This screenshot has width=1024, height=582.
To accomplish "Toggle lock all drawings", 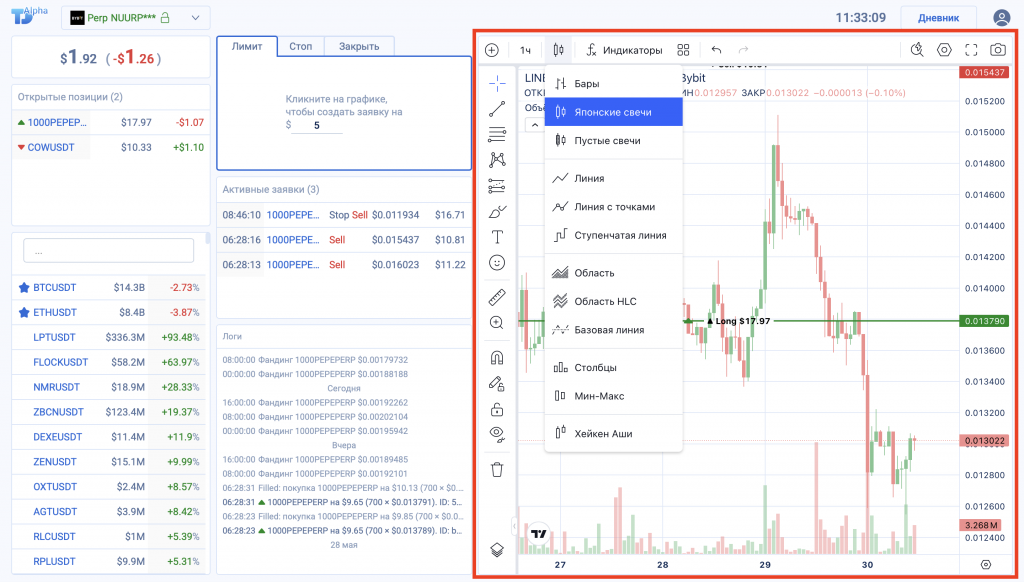I will (497, 410).
